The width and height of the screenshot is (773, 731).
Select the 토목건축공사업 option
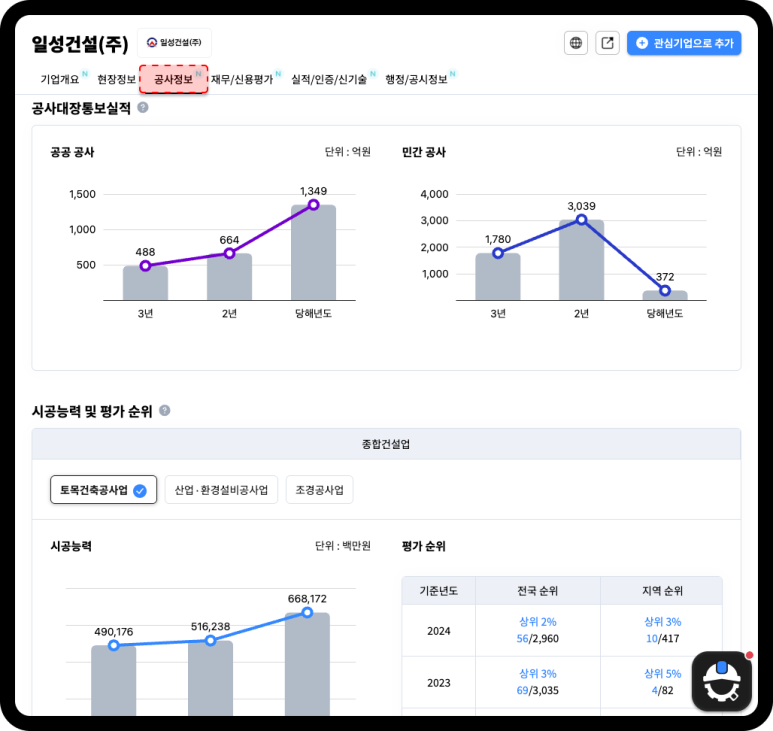click(x=104, y=489)
